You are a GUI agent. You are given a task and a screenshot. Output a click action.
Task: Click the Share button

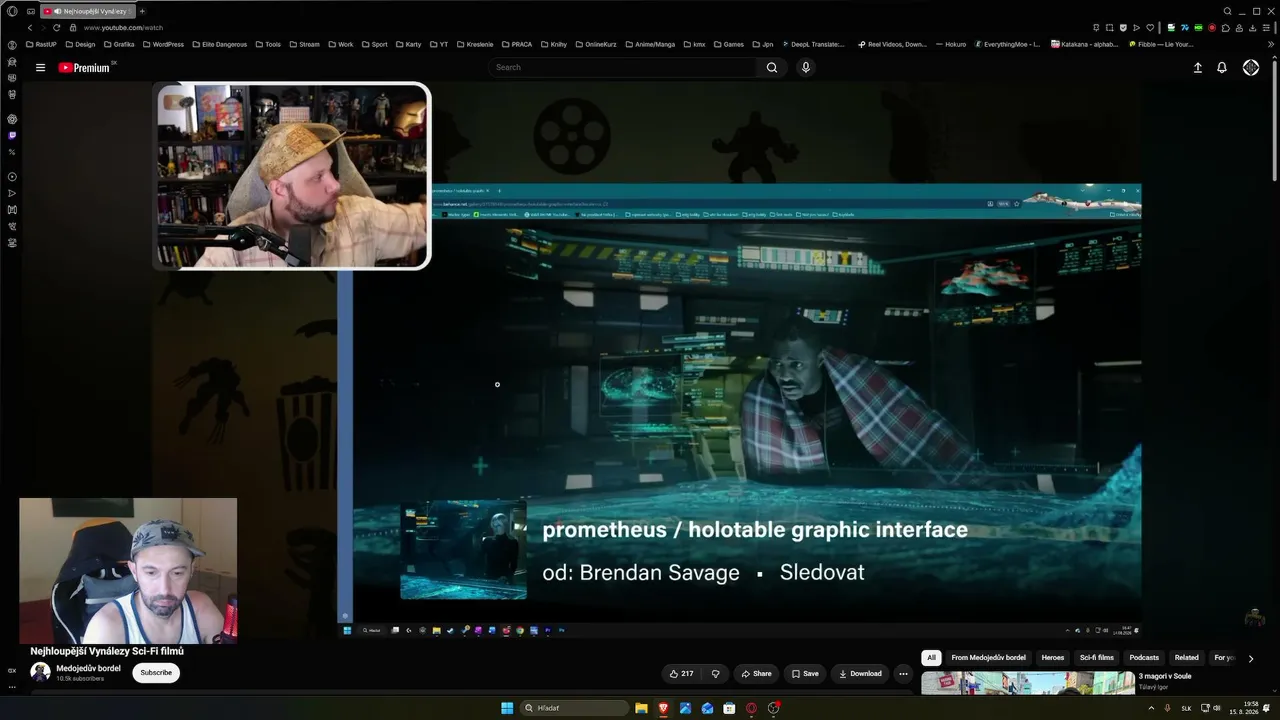755,674
